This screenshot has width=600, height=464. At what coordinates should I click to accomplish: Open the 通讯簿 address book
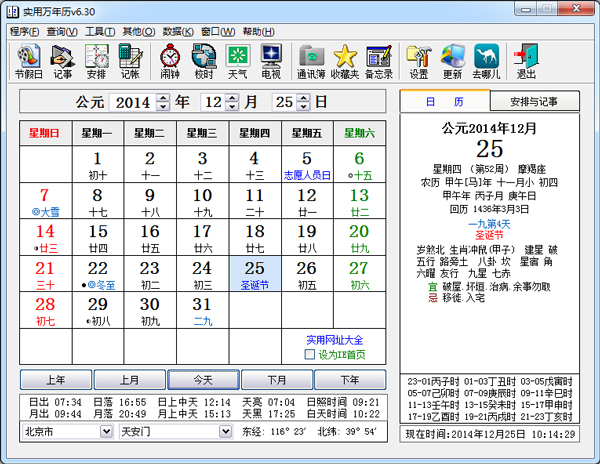311,61
